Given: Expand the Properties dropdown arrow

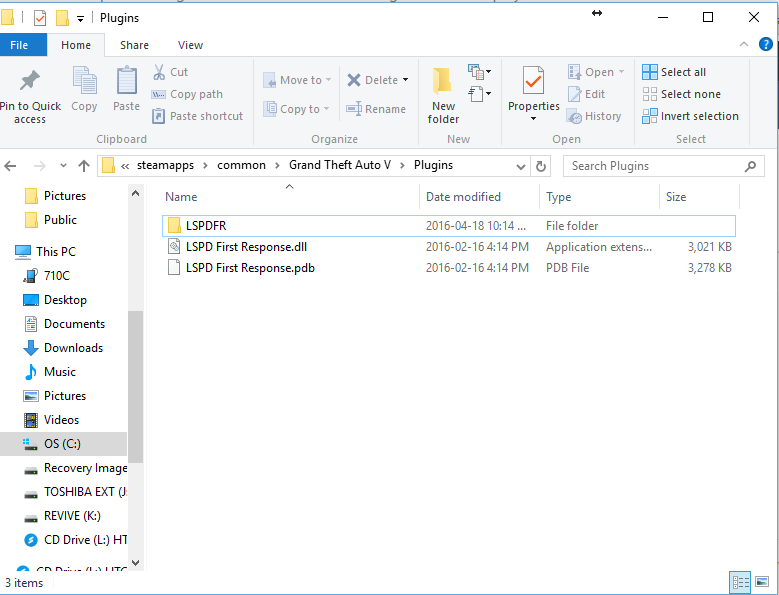Looking at the screenshot, I should [534, 119].
